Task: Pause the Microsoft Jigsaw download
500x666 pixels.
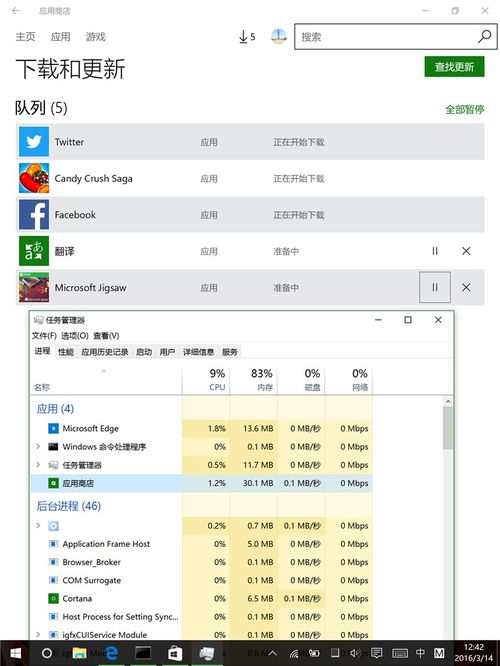Action: (435, 288)
